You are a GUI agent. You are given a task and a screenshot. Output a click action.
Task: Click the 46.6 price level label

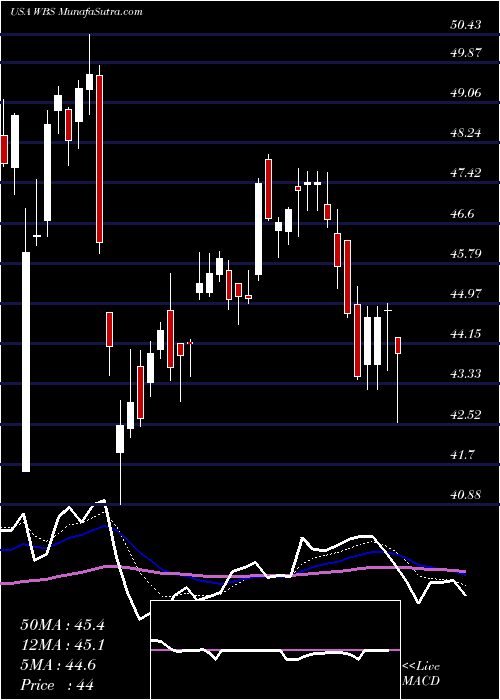(462, 214)
